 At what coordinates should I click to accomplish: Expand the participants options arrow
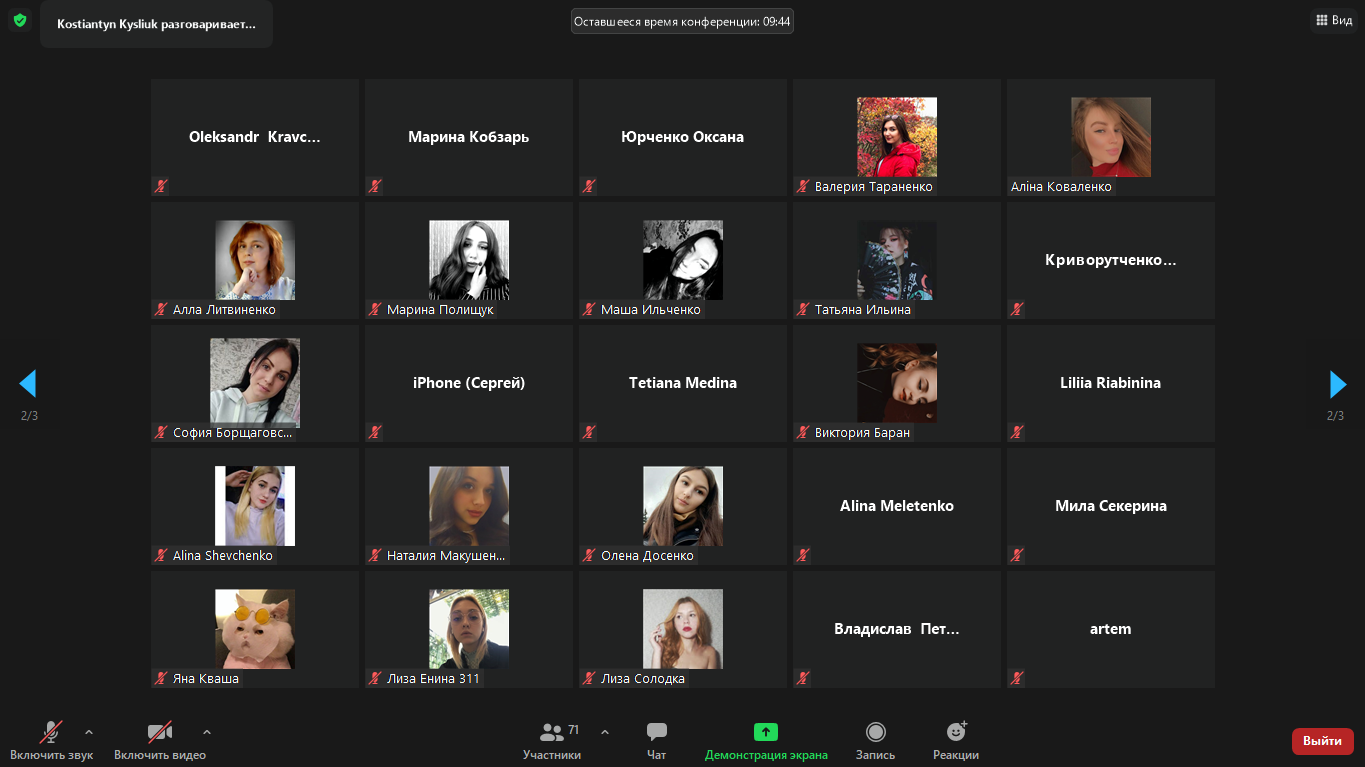(605, 731)
